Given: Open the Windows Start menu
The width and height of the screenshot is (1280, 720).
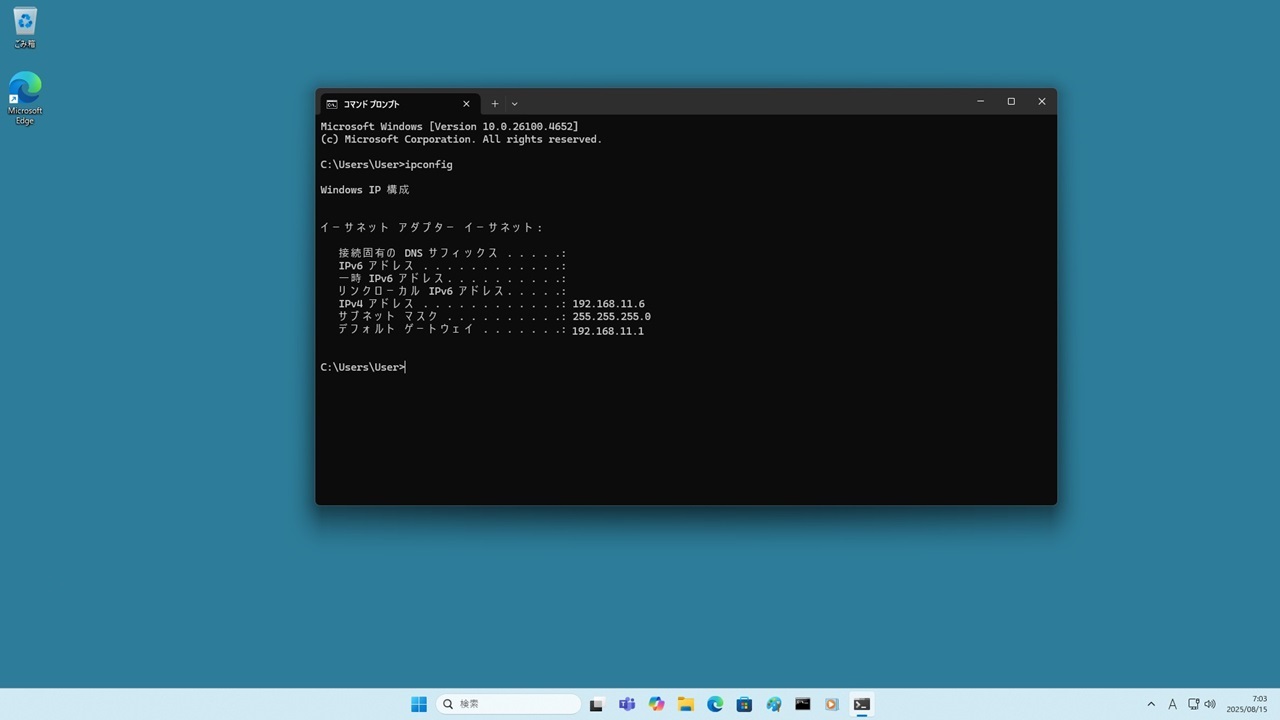Looking at the screenshot, I should click(419, 704).
